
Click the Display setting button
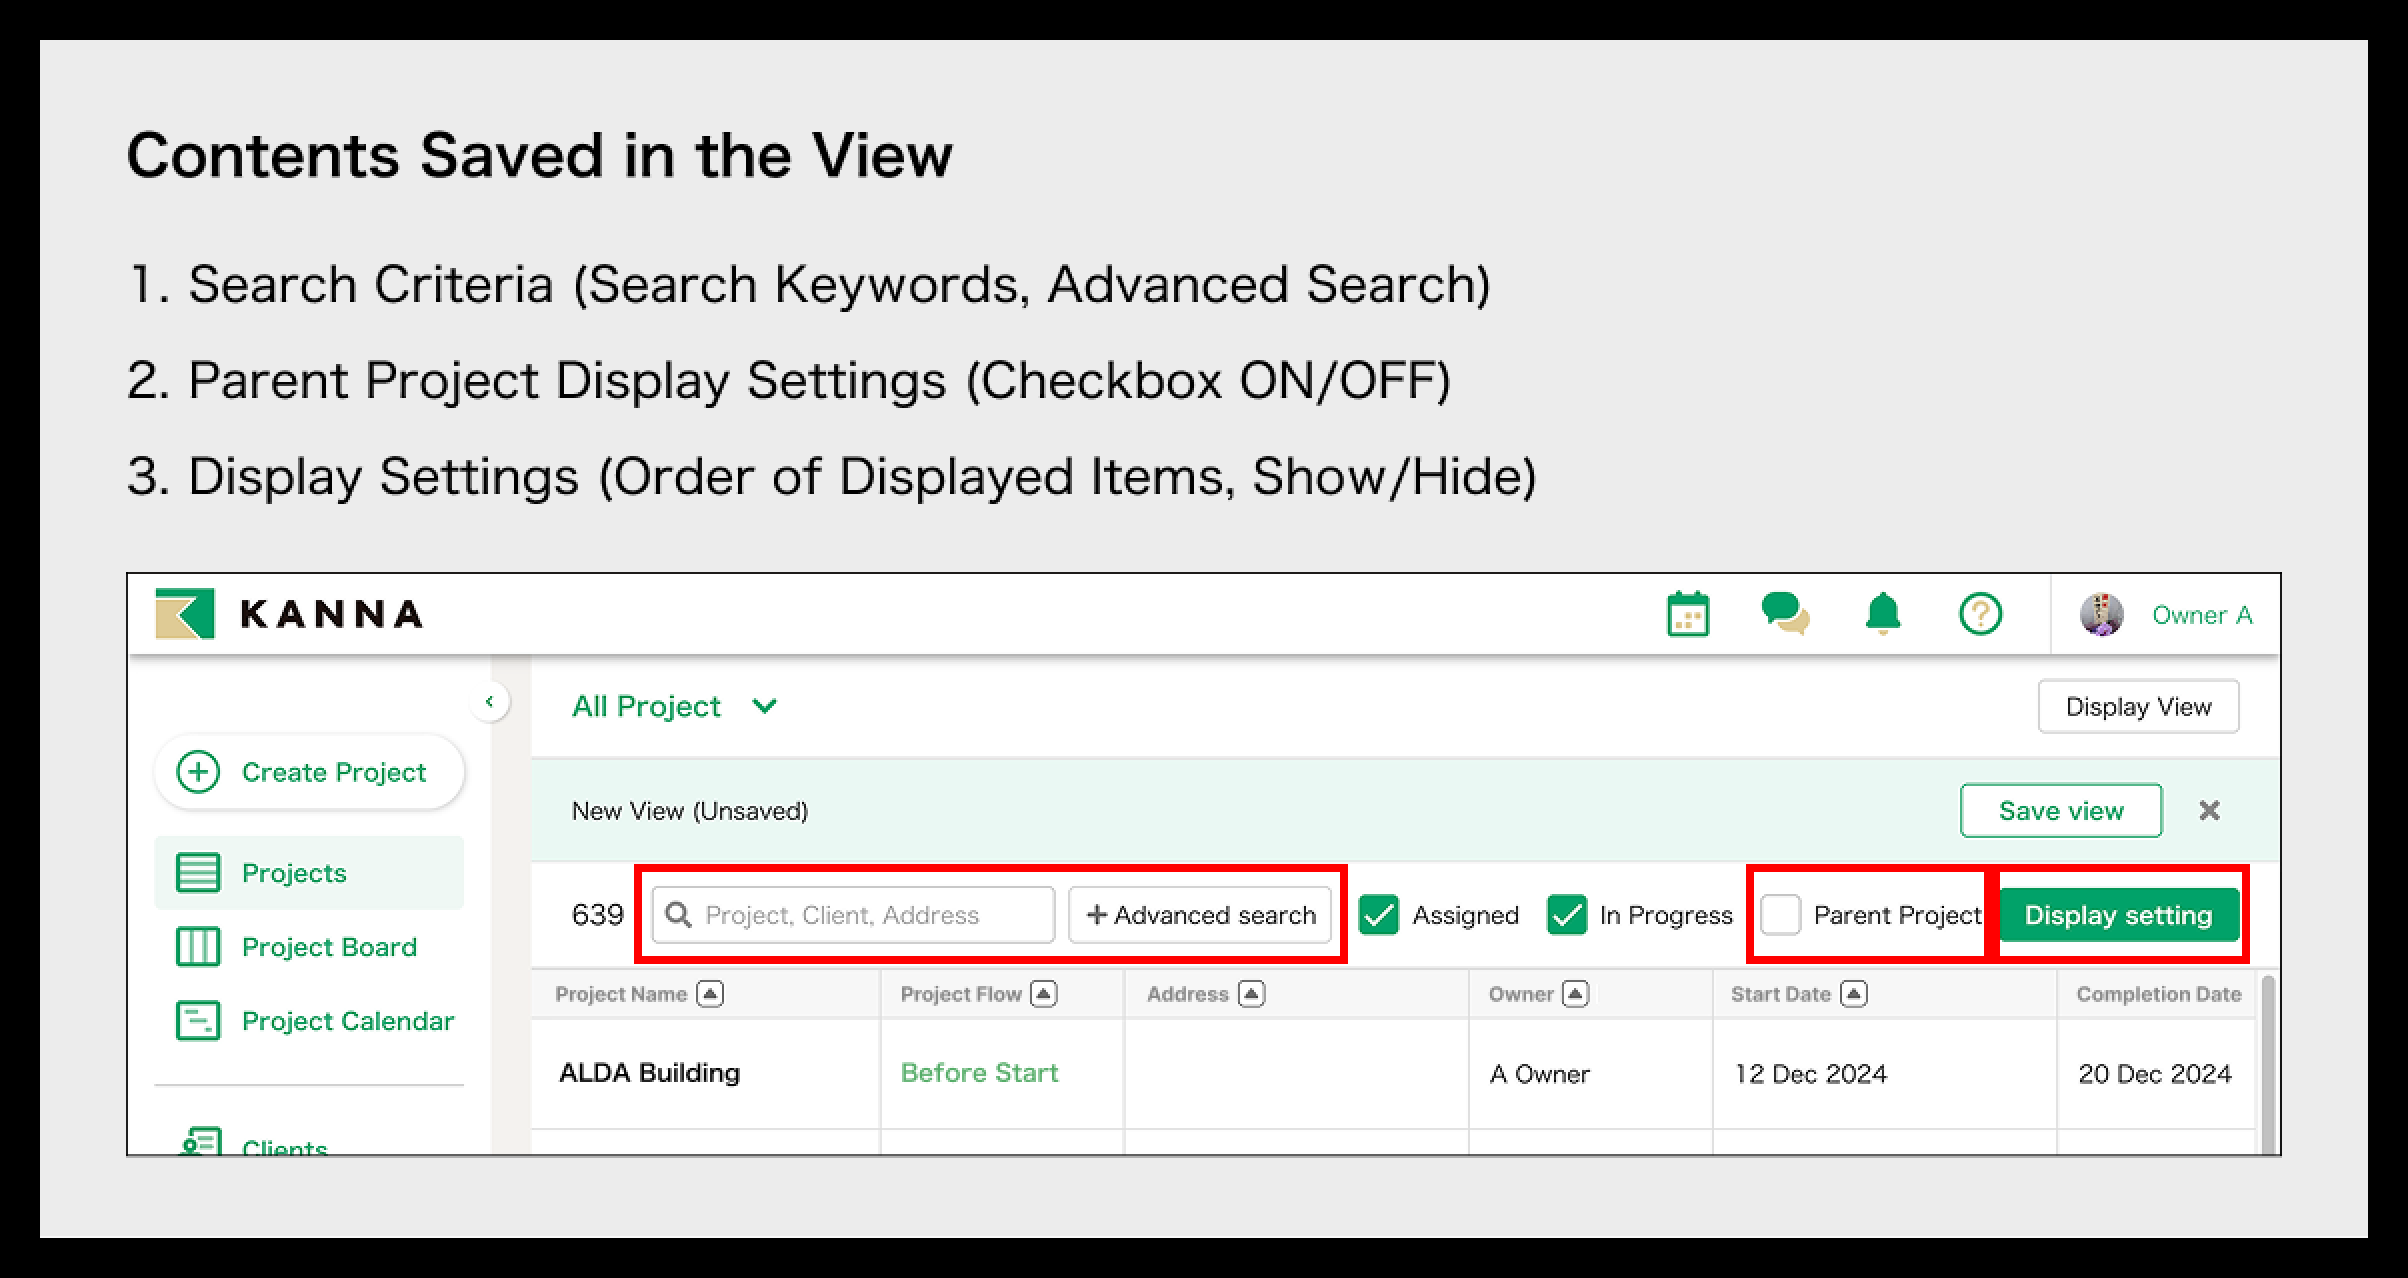tap(2118, 915)
